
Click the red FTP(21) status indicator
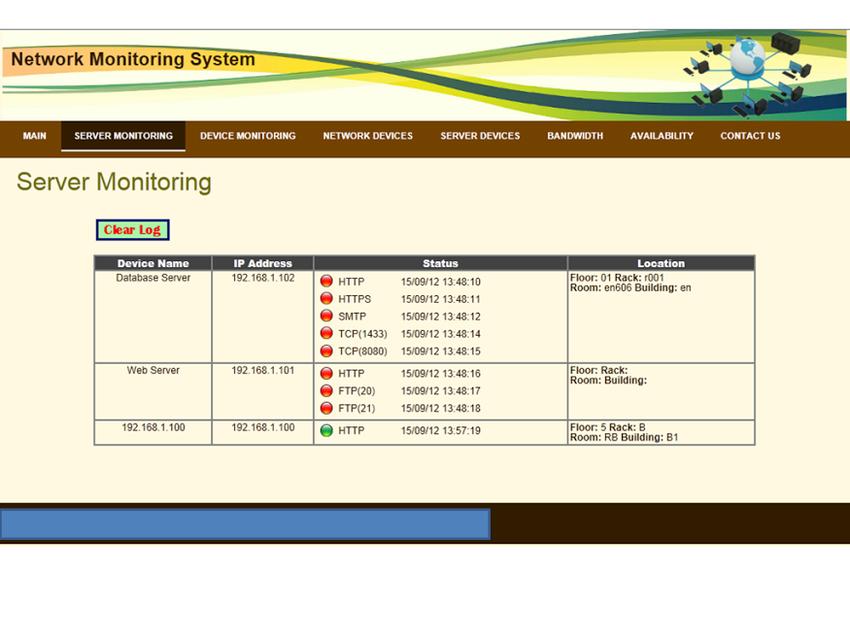[x=327, y=408]
